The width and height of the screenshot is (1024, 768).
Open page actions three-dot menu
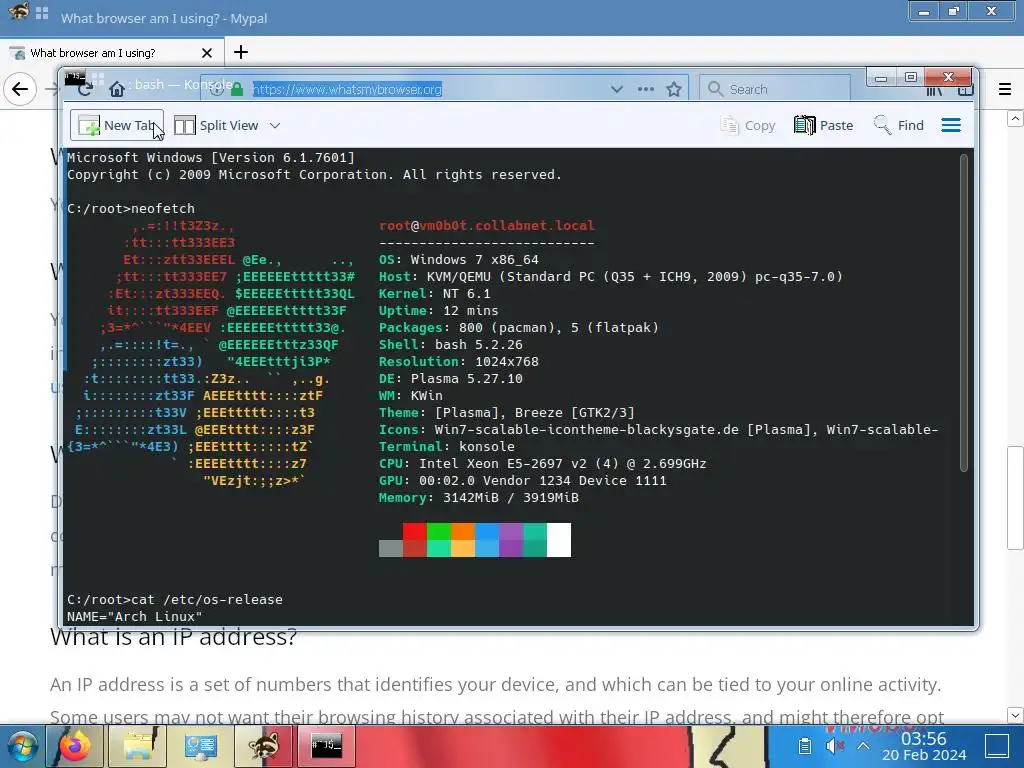[645, 89]
